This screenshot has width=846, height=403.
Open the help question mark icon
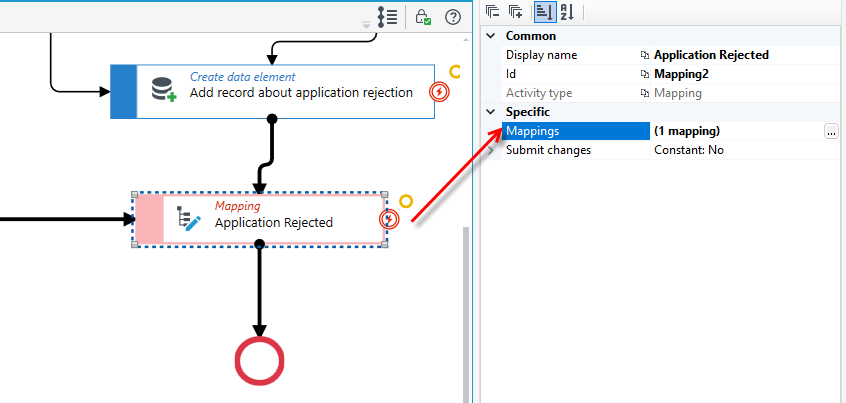(453, 17)
